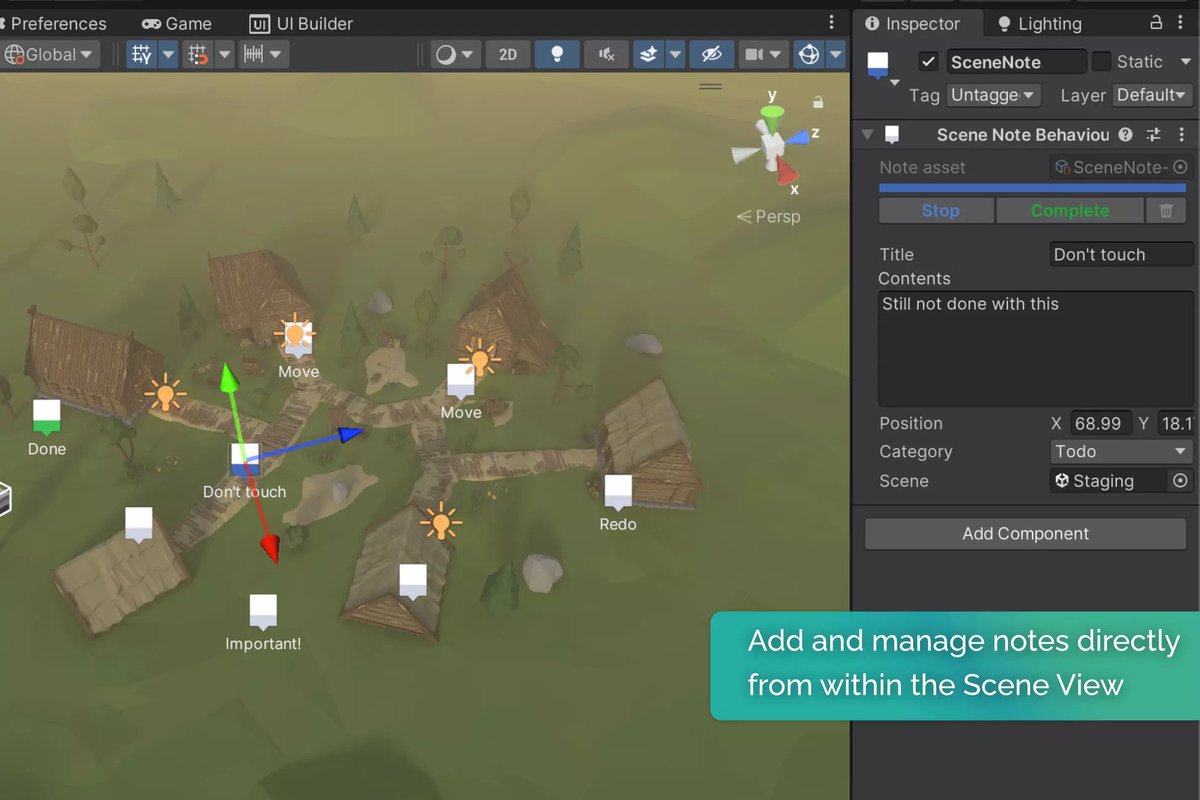Click the SceneNote name field
Screen dimensions: 1200x800
[x=1016, y=62]
